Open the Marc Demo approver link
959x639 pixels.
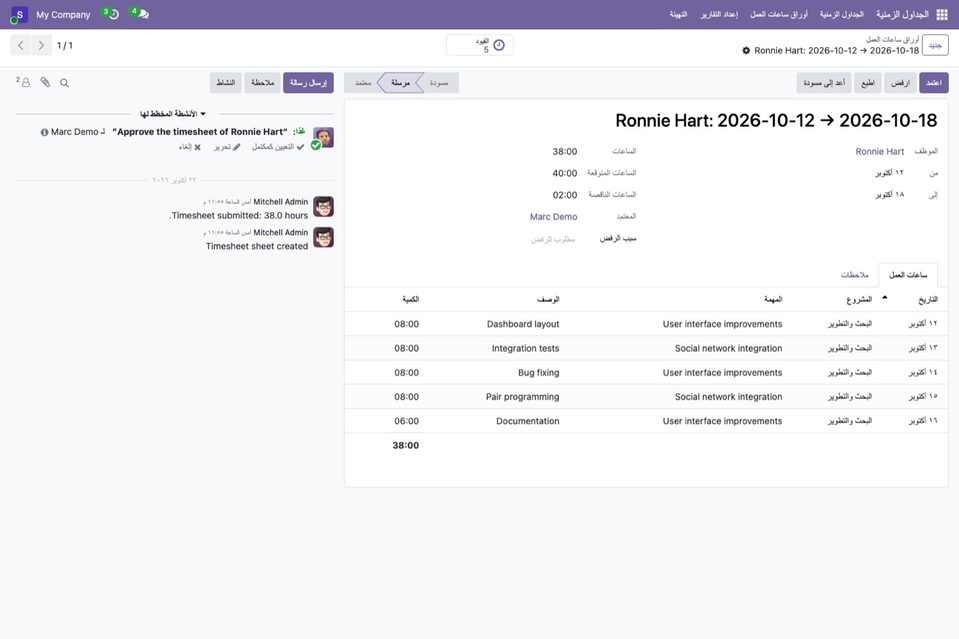tap(554, 216)
